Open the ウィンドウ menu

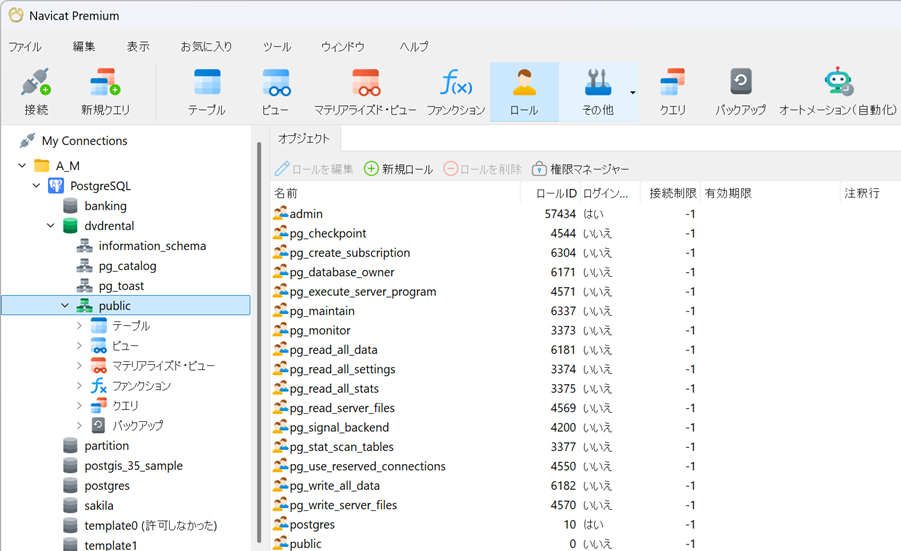342,47
